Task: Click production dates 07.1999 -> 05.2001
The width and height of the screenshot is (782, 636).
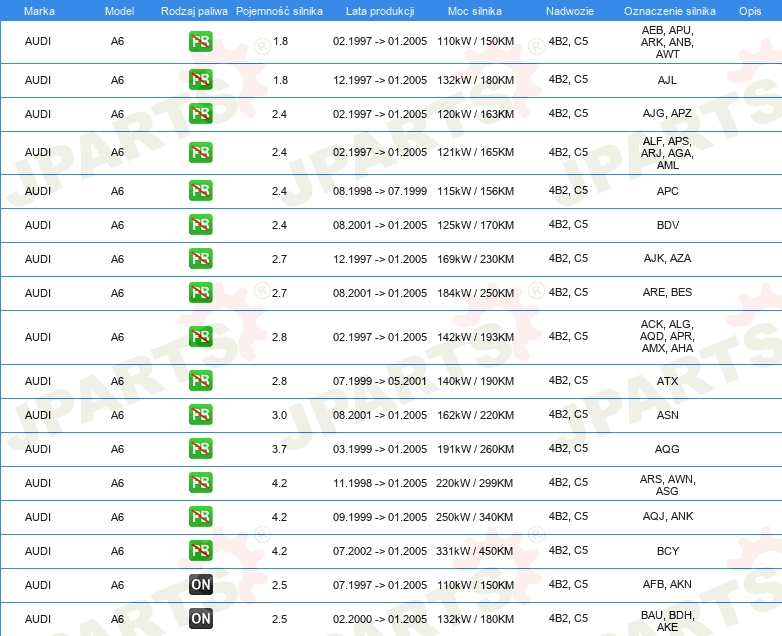Action: pos(380,381)
